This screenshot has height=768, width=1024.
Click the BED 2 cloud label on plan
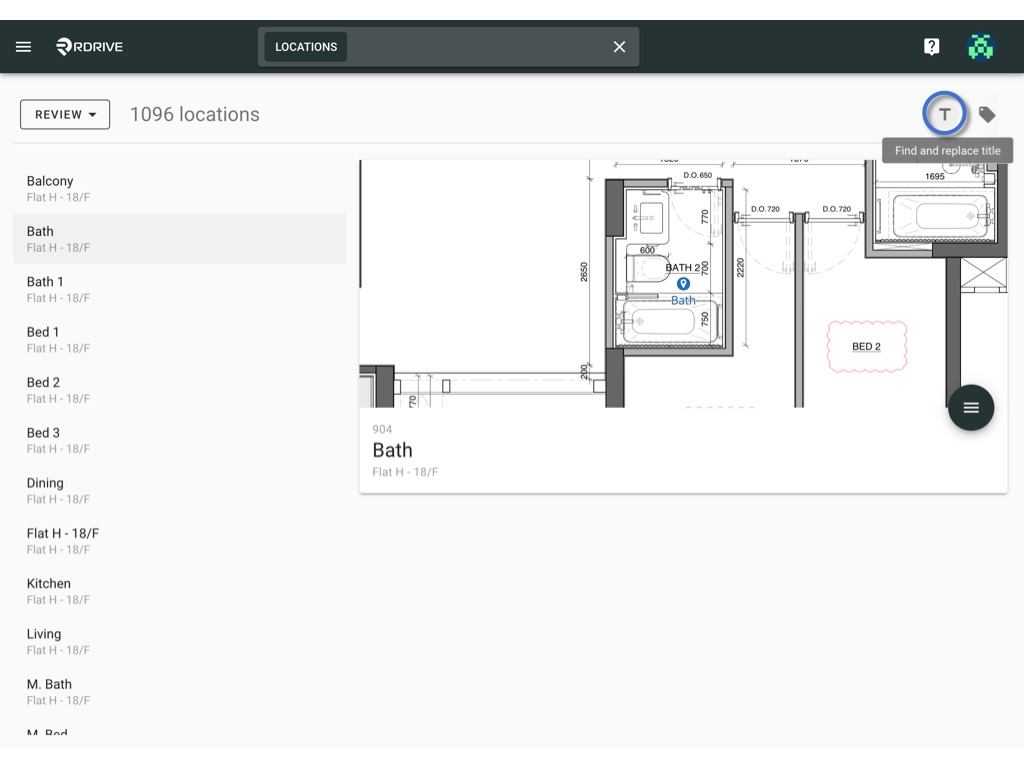(x=867, y=347)
